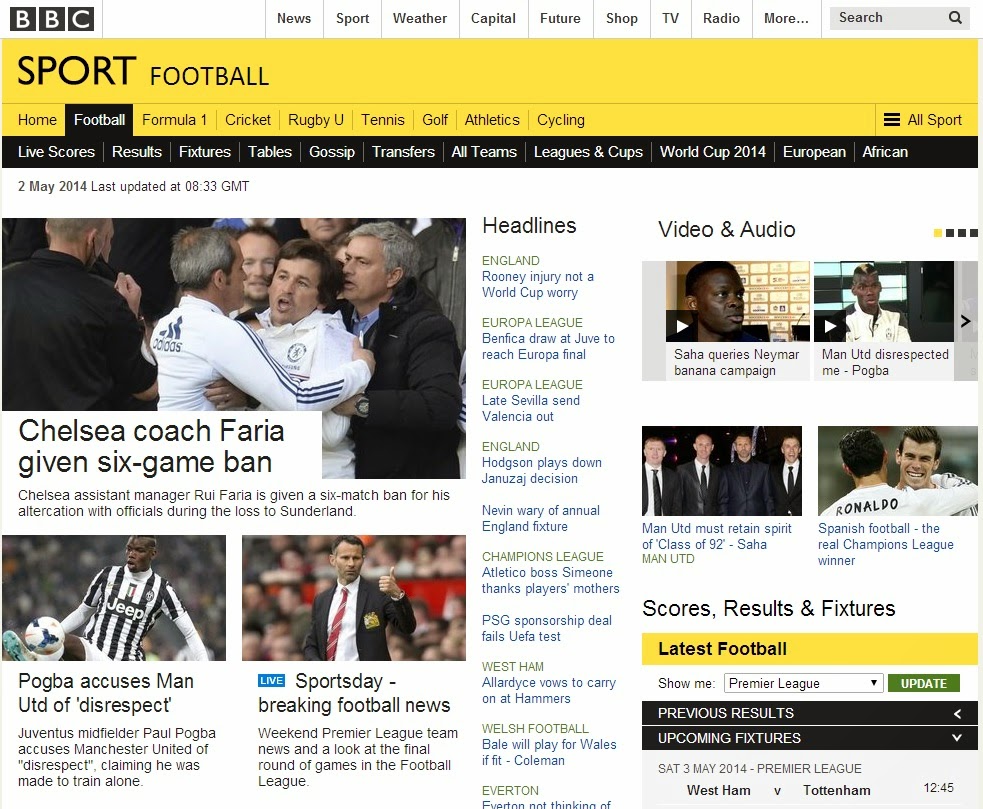Read Bale will play for Wales headline
Viewport: 983px width, 809px height.
(549, 753)
